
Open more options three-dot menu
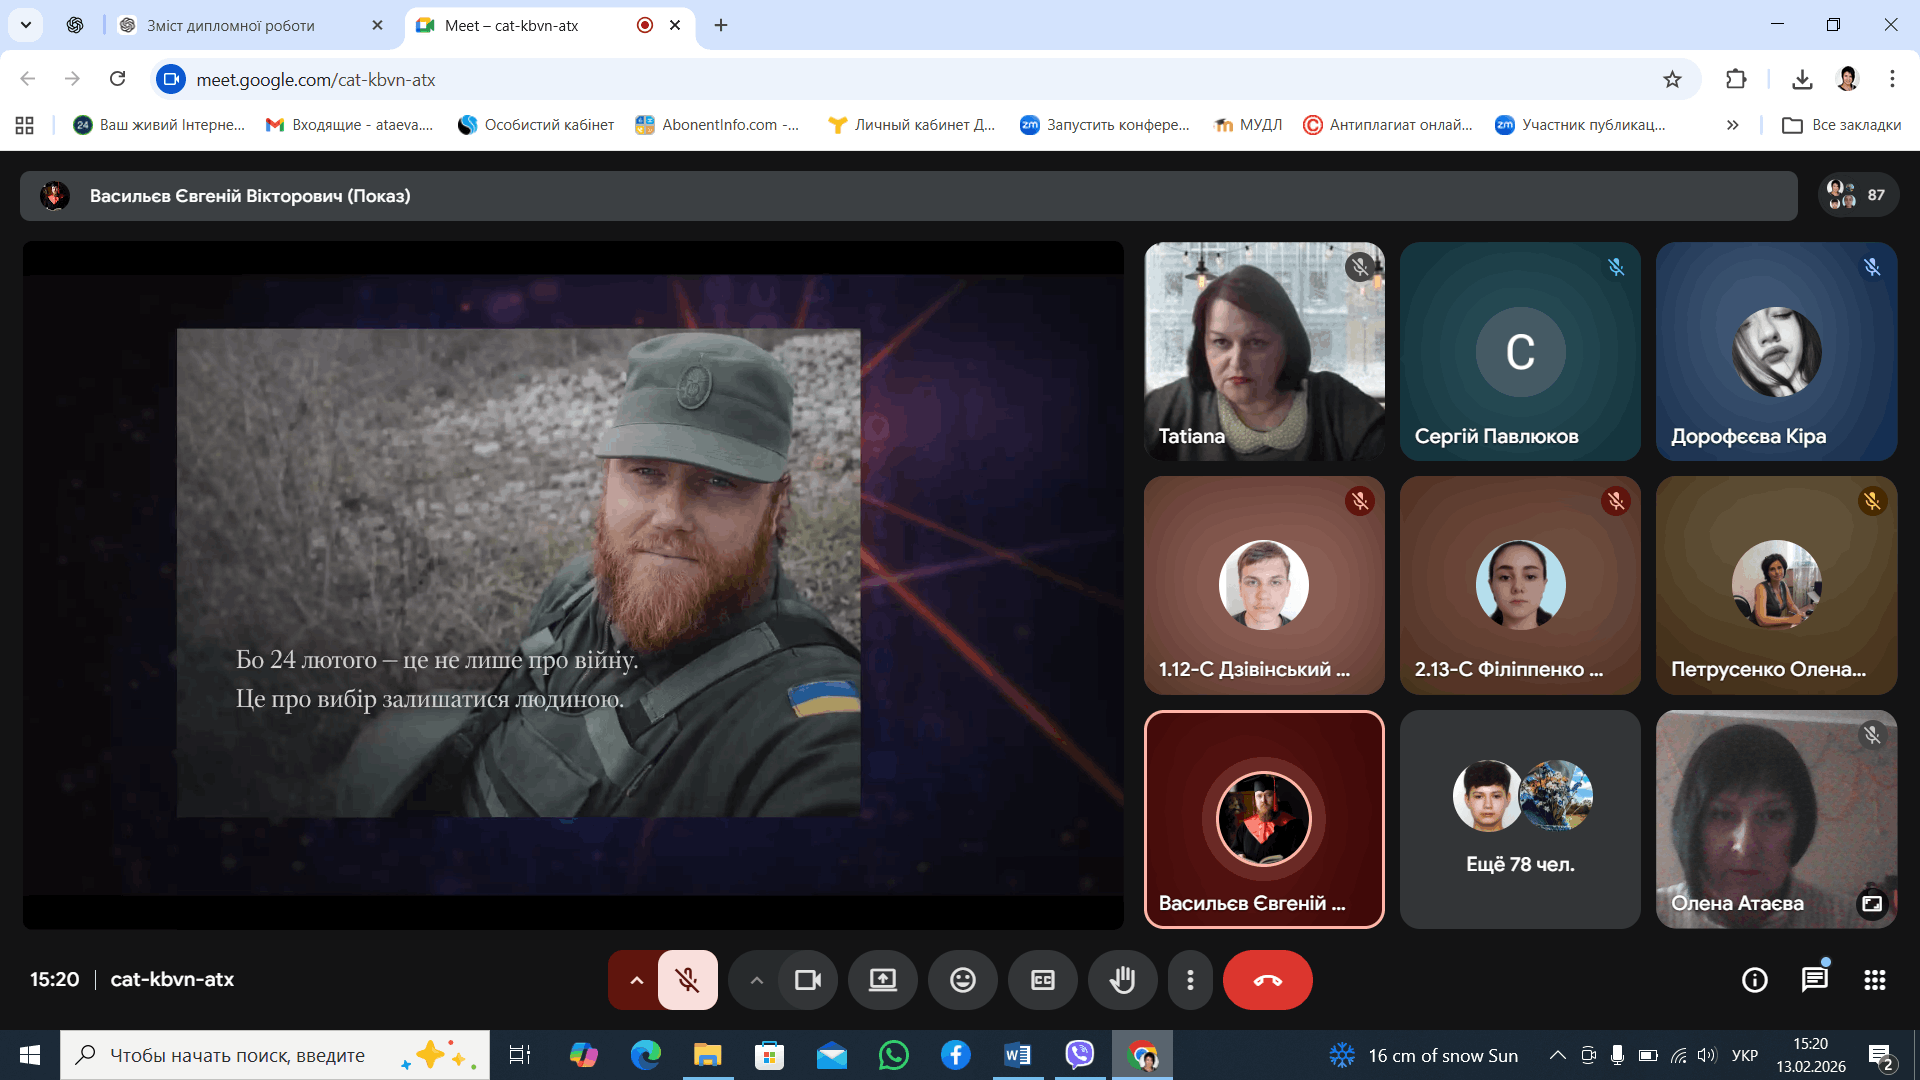click(x=1189, y=980)
